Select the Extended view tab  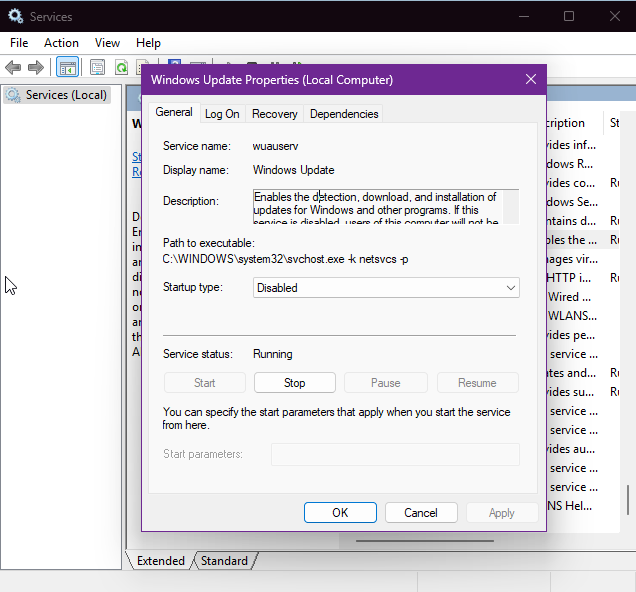tap(161, 561)
